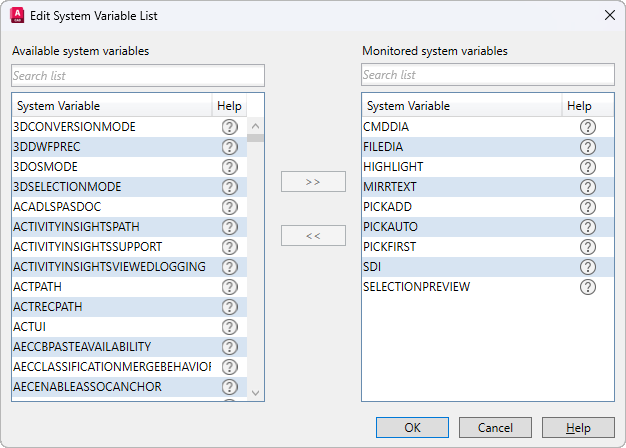The height and width of the screenshot is (448, 626).
Task: Show help for ACADLSPASDOC variable
Action: tap(229, 207)
